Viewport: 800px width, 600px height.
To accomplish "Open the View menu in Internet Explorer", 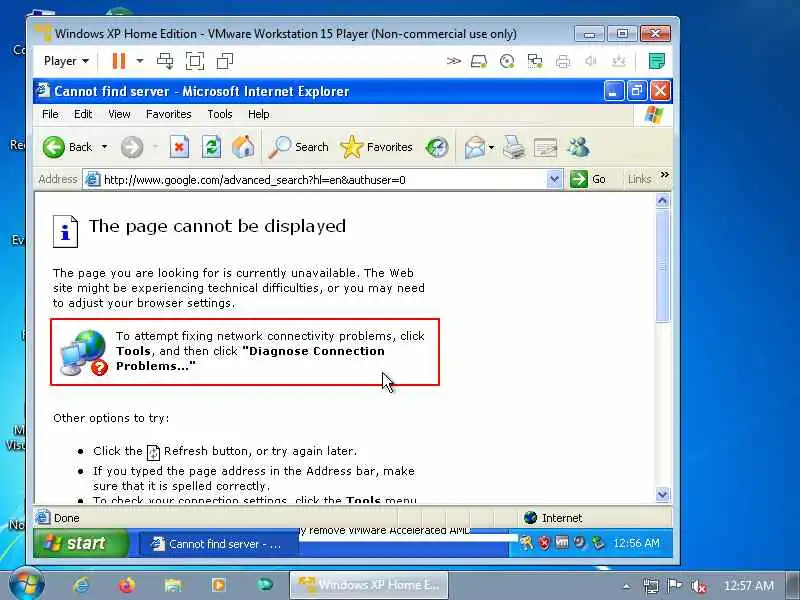I will pyautogui.click(x=119, y=114).
